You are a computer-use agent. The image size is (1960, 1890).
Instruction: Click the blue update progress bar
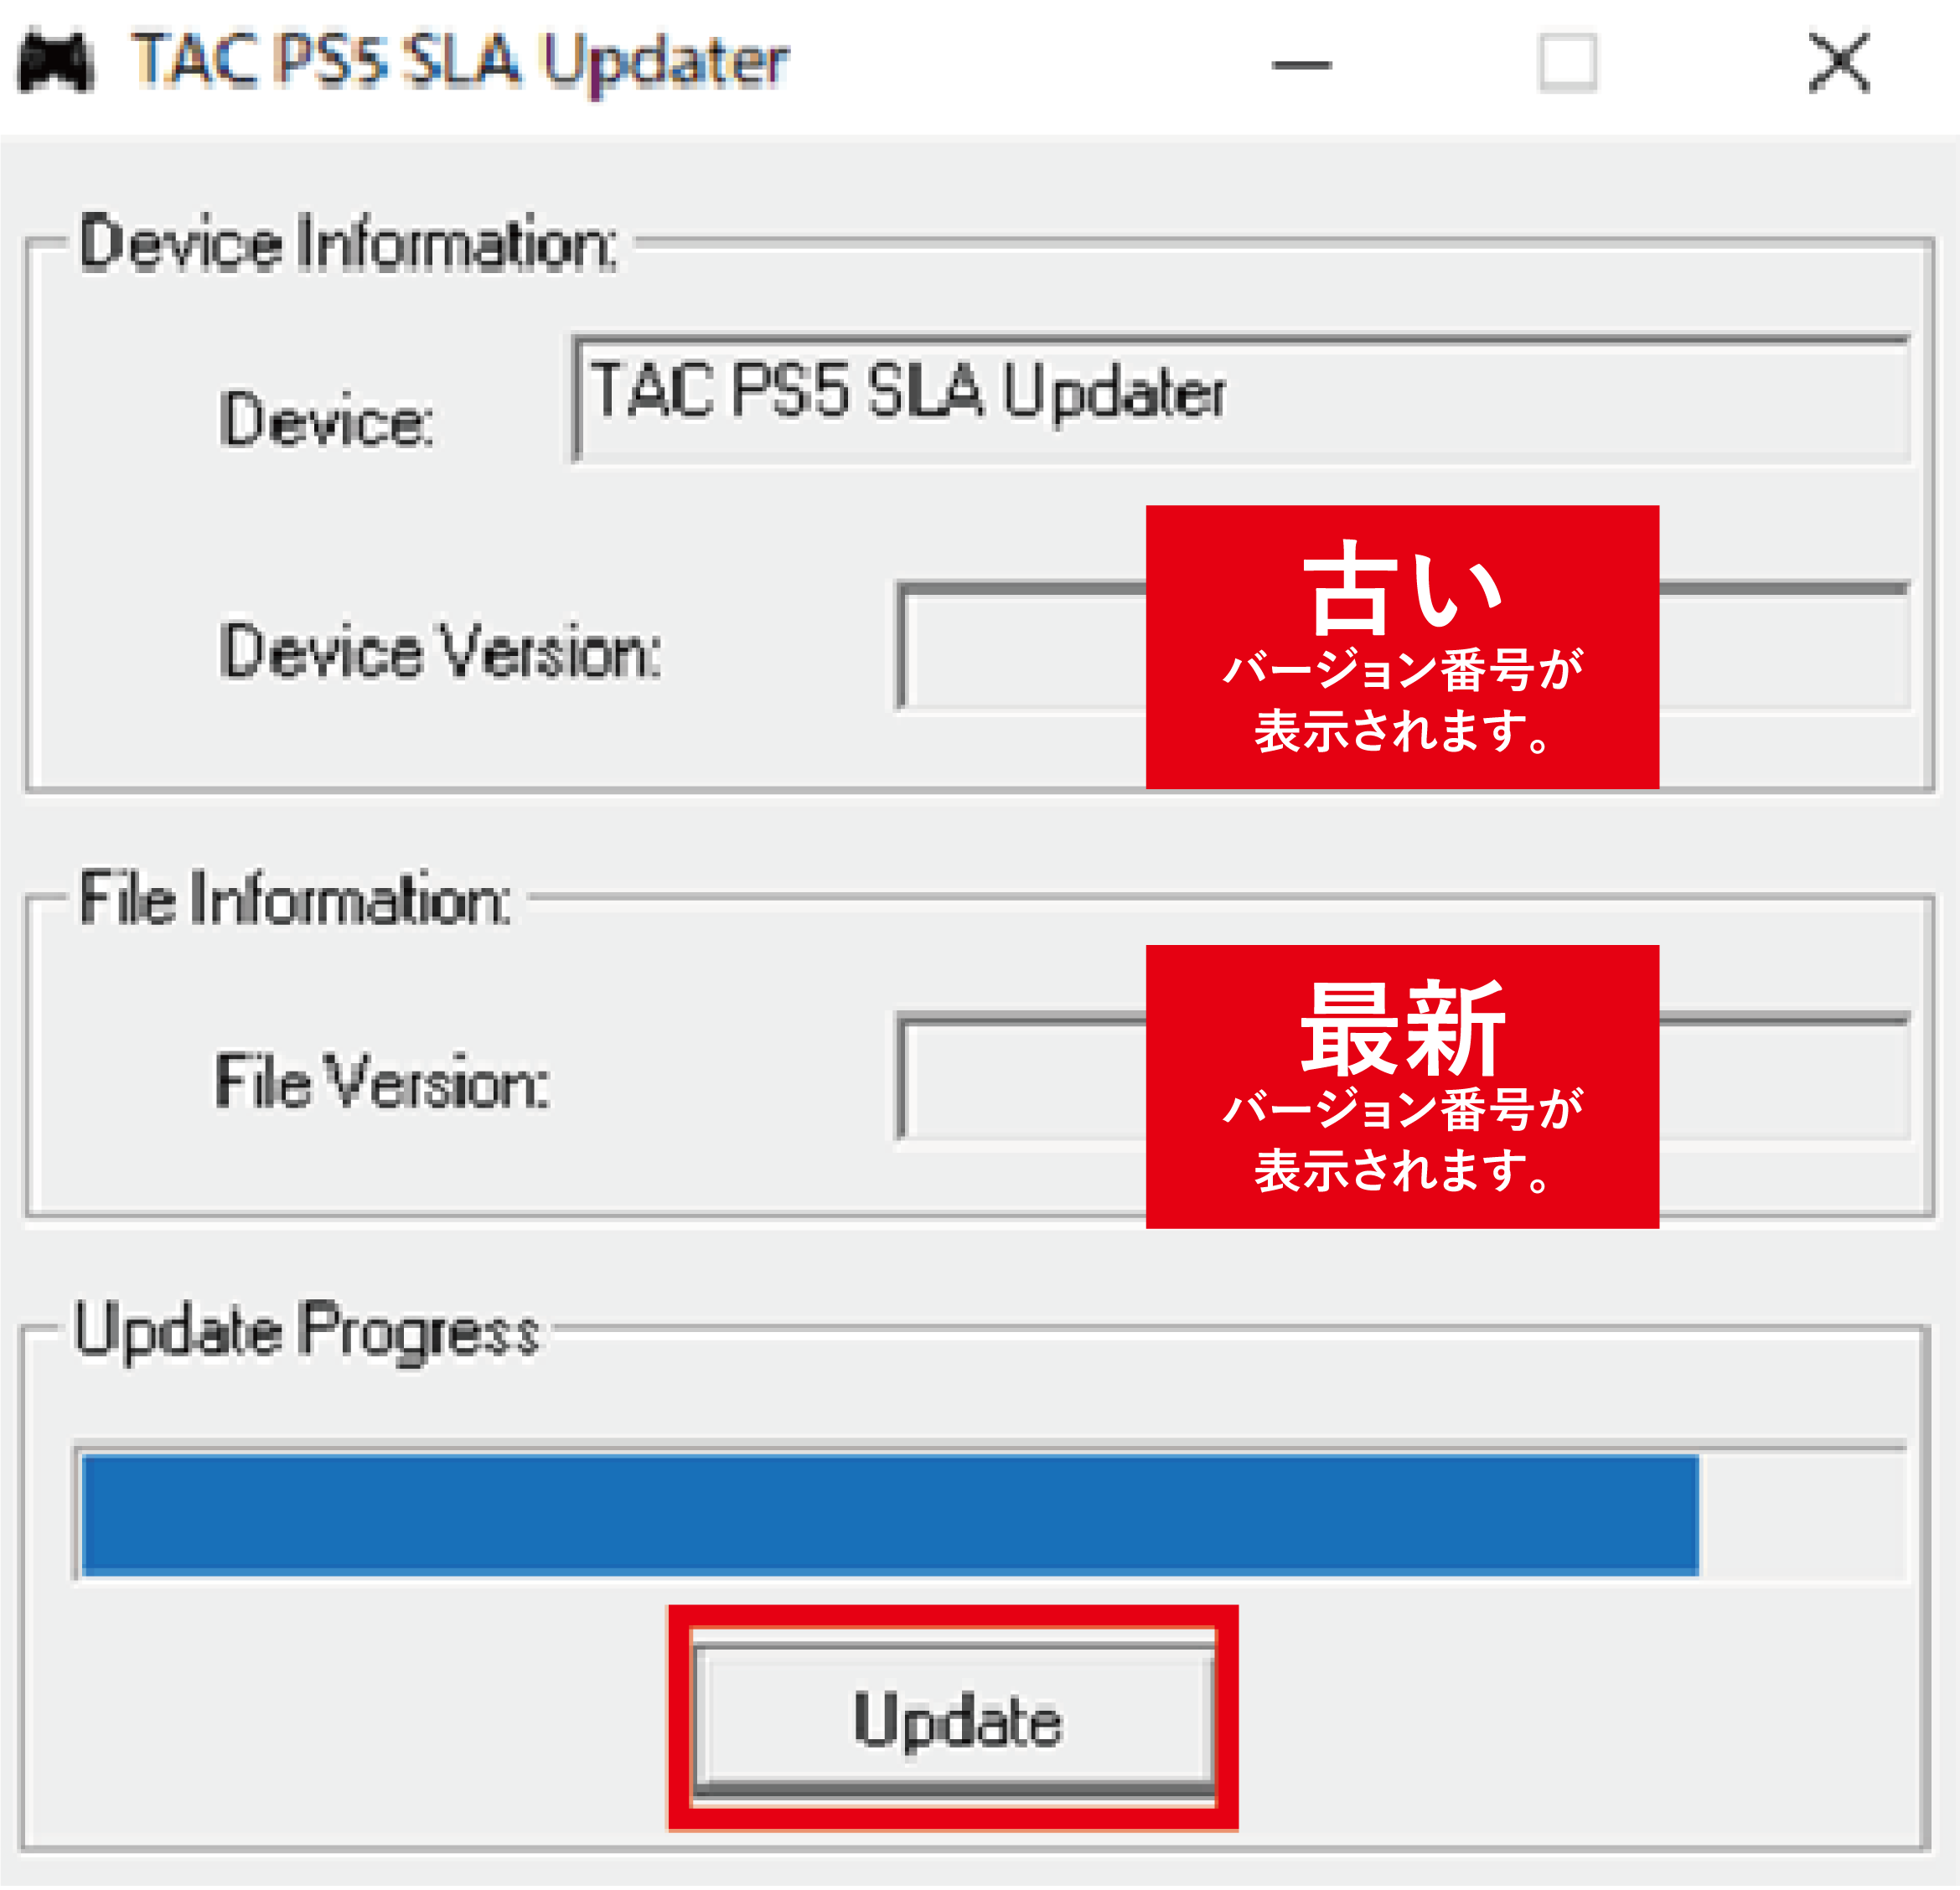tap(890, 1515)
